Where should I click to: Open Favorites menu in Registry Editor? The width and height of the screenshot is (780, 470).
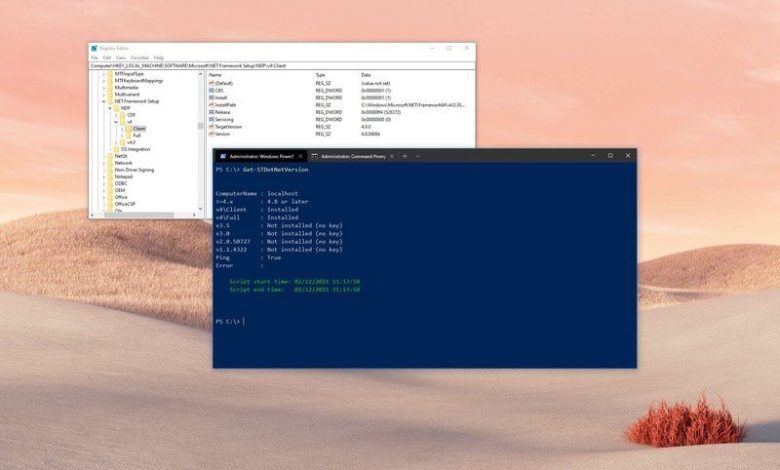point(140,58)
